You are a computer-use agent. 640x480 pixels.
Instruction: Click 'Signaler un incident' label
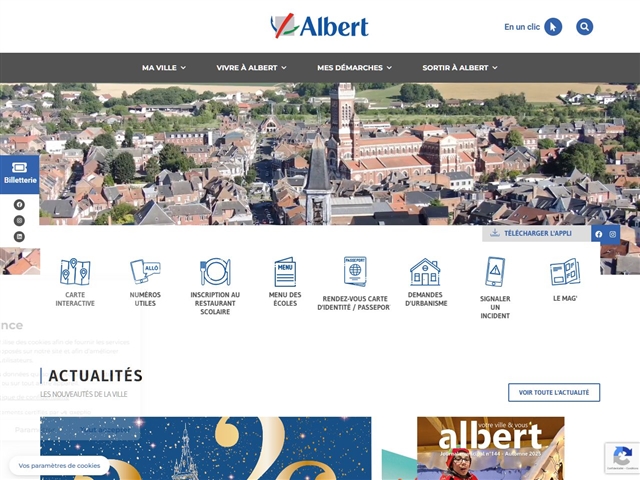tap(495, 307)
